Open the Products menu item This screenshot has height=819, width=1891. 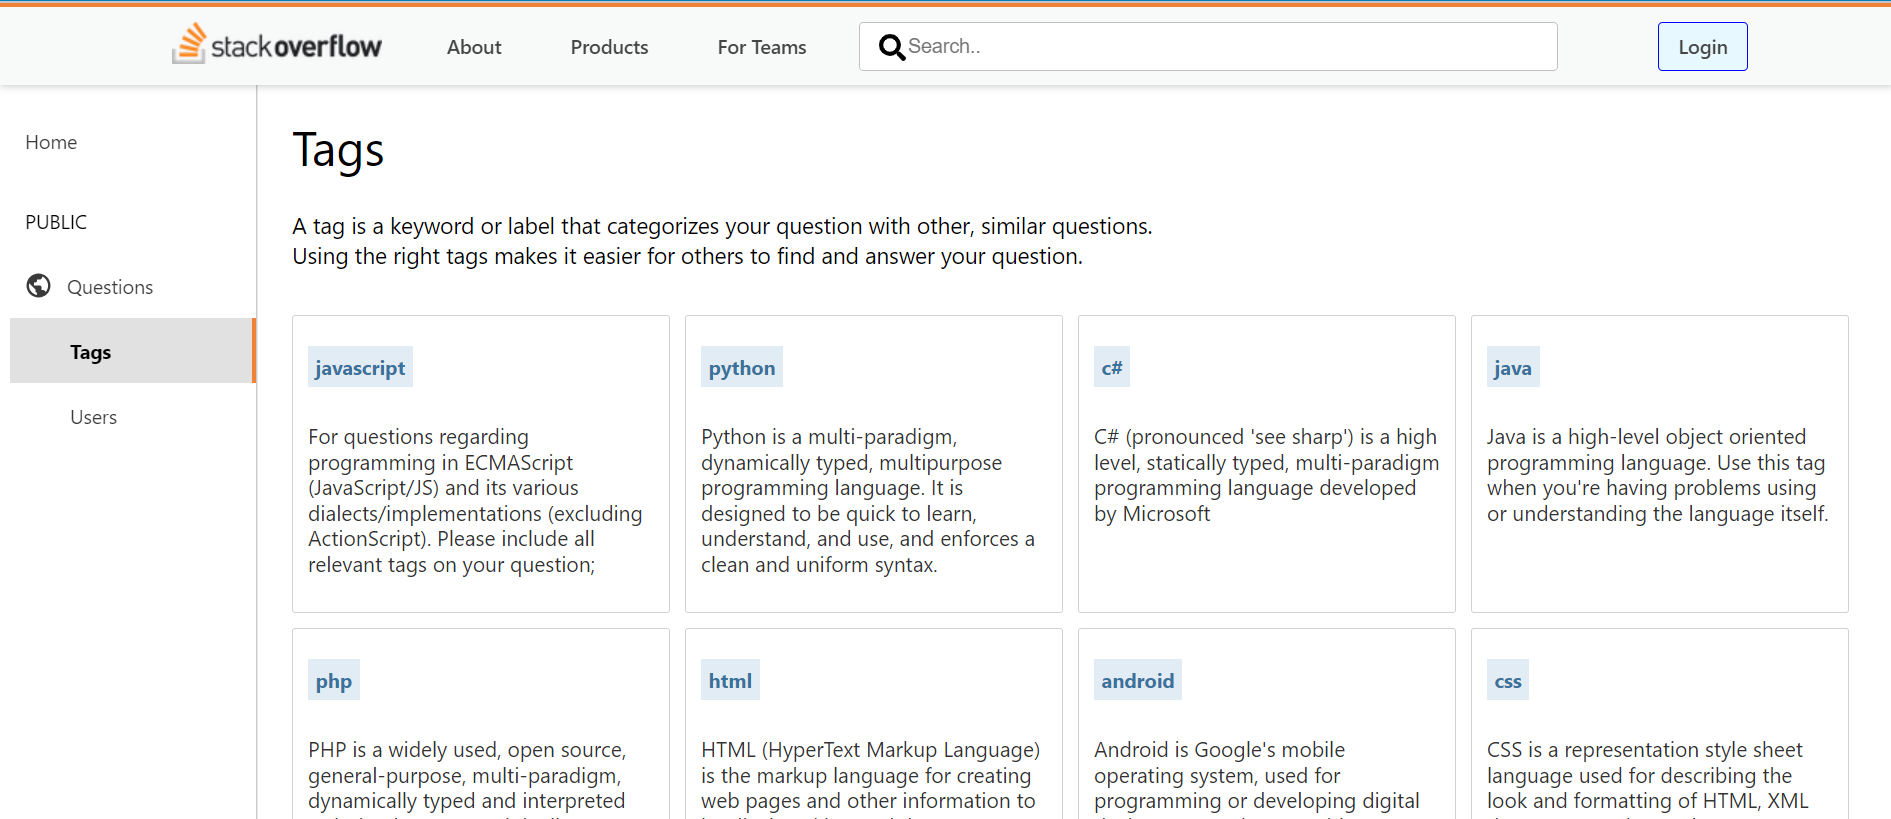pos(609,47)
